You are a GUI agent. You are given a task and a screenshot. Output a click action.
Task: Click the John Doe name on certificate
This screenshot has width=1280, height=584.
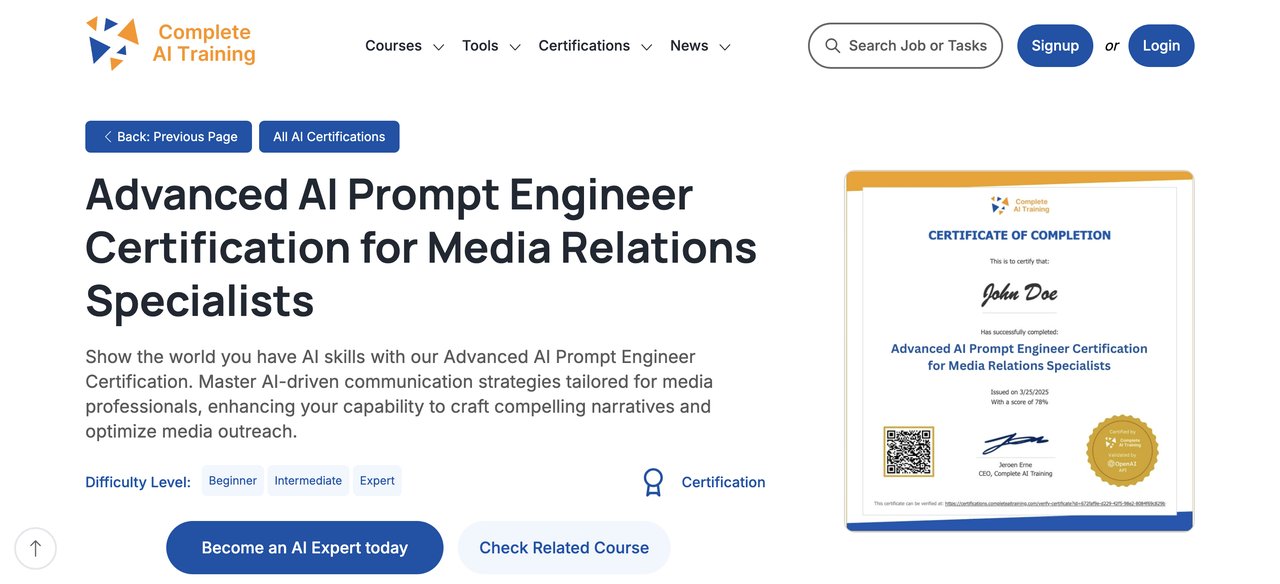coord(1019,294)
